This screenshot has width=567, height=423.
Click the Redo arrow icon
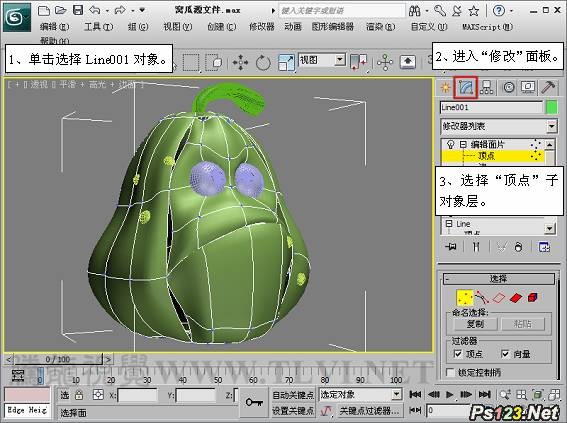coord(120,10)
